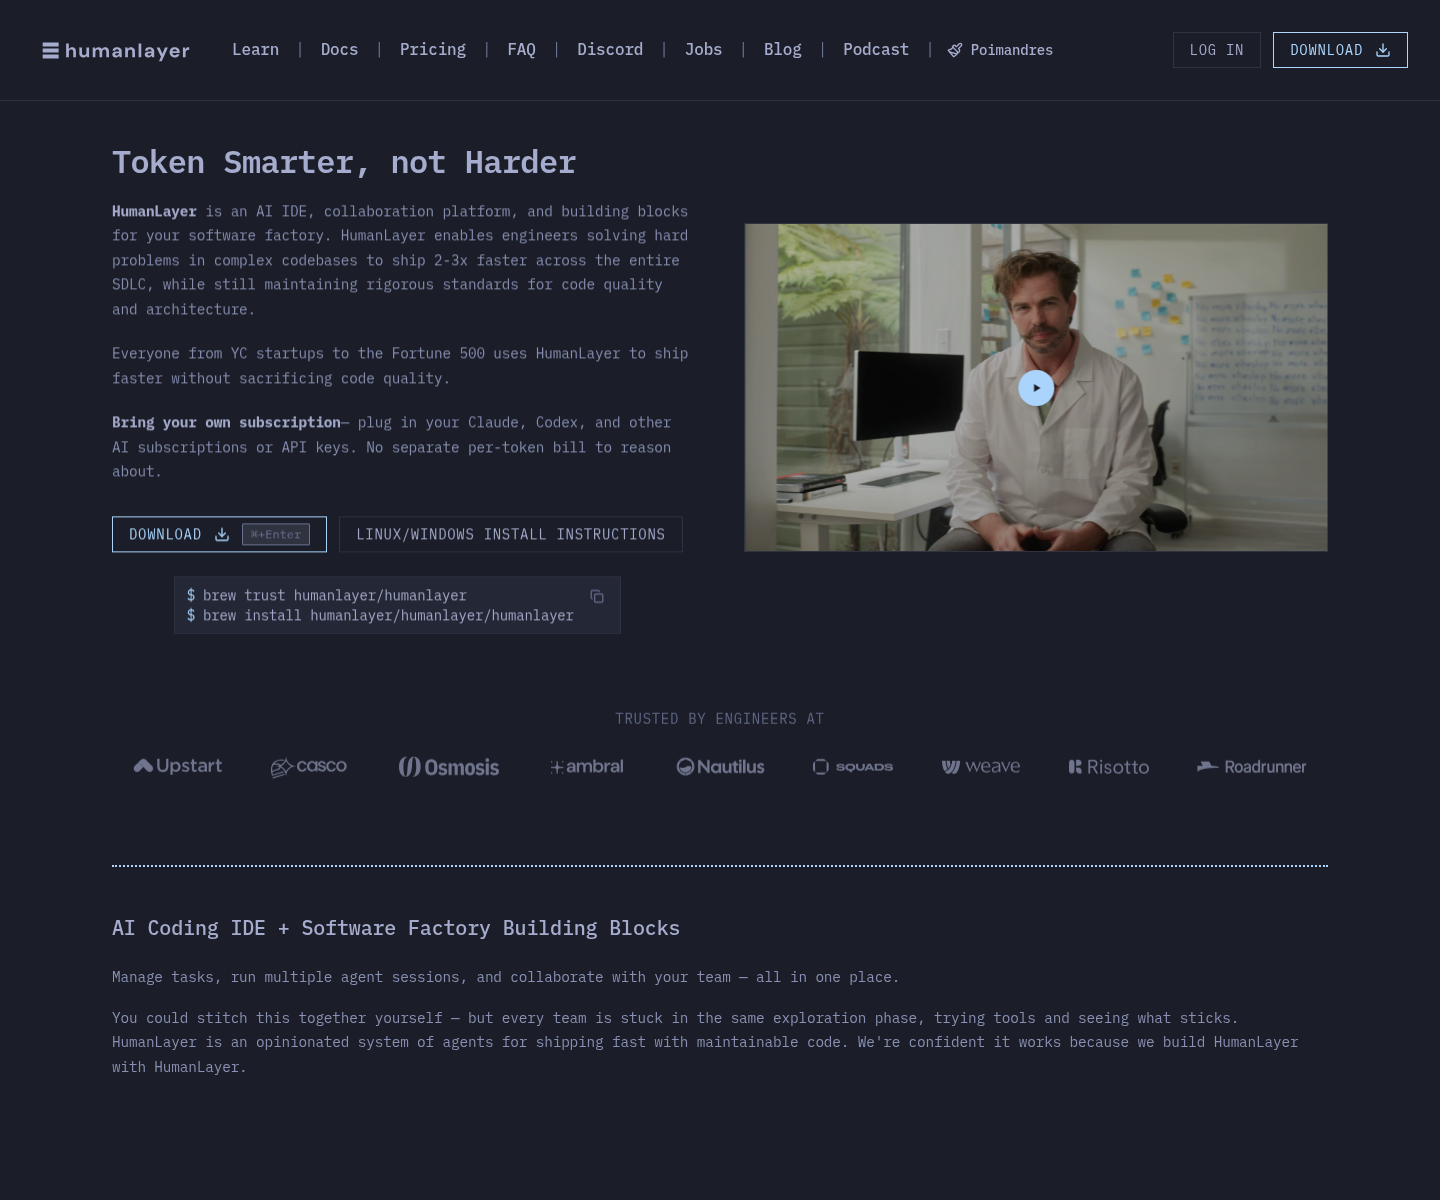This screenshot has width=1440, height=1200.
Task: Open the Podcast link in the header
Action: point(876,49)
